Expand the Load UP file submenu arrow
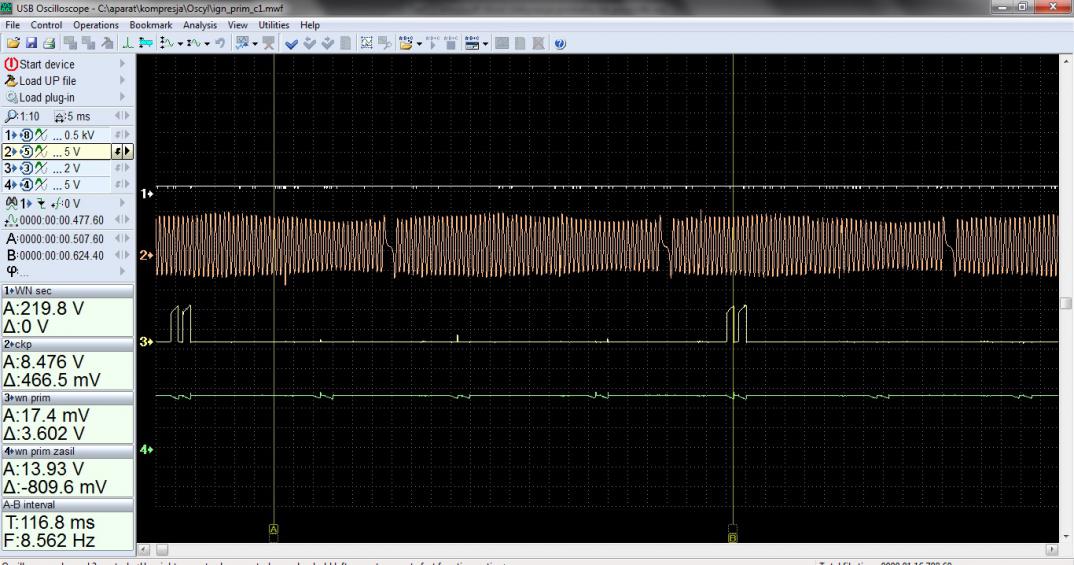The height and width of the screenshot is (565, 1074). (122, 81)
